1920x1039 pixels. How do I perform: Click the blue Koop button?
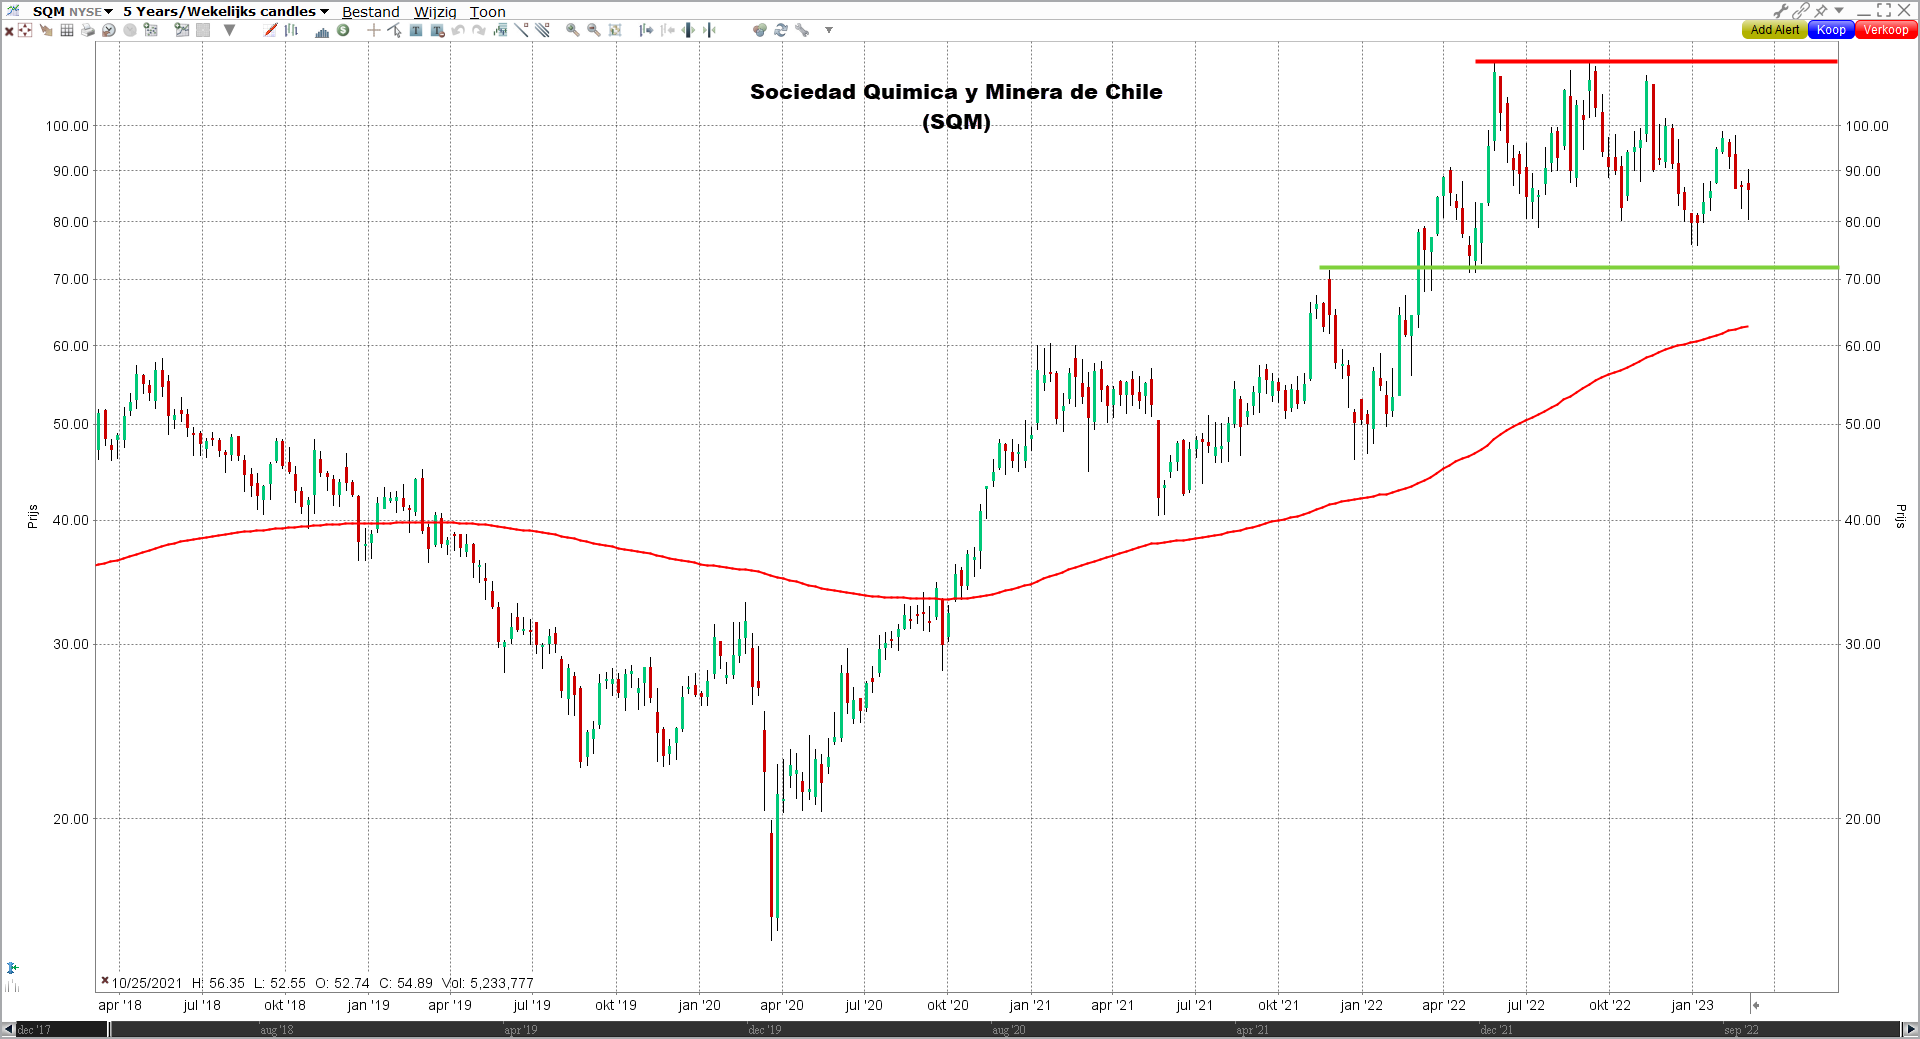tap(1831, 30)
